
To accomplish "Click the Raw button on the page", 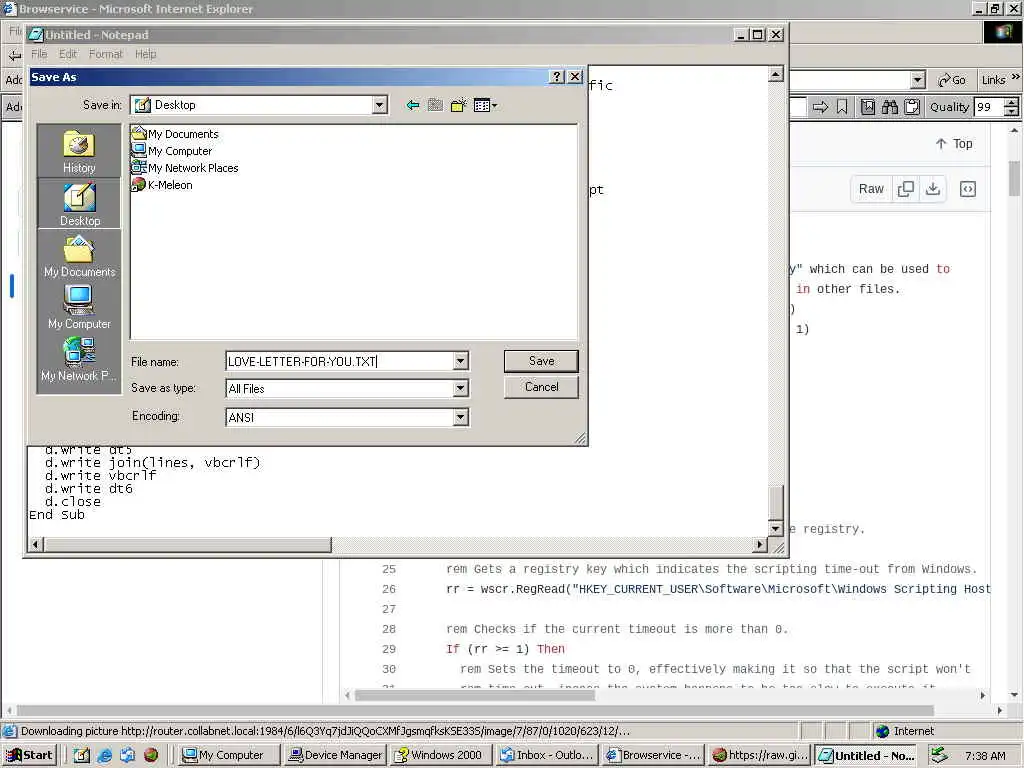I will (871, 189).
